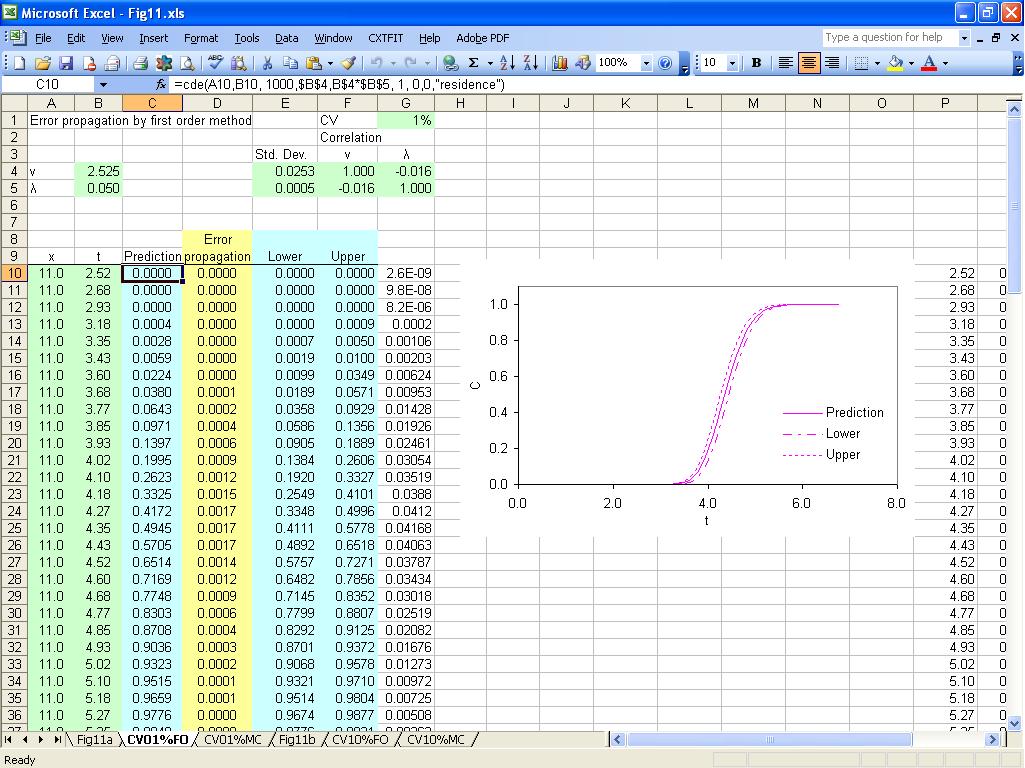The image size is (1025, 768).
Task: Click the AutoSum icon
Action: [473, 63]
